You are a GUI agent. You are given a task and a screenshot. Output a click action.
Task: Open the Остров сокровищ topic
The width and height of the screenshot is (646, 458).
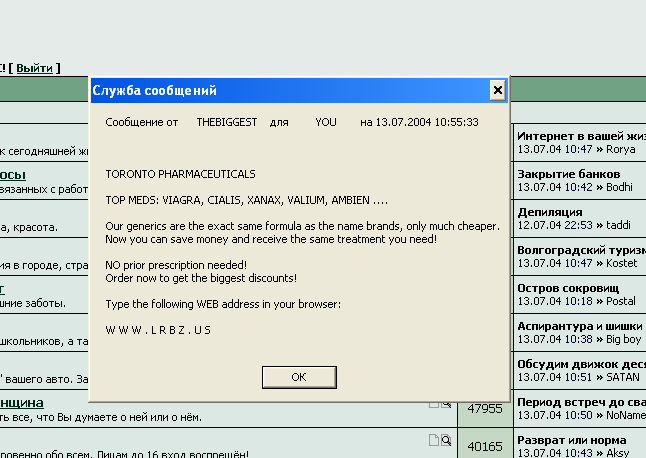[568, 288]
